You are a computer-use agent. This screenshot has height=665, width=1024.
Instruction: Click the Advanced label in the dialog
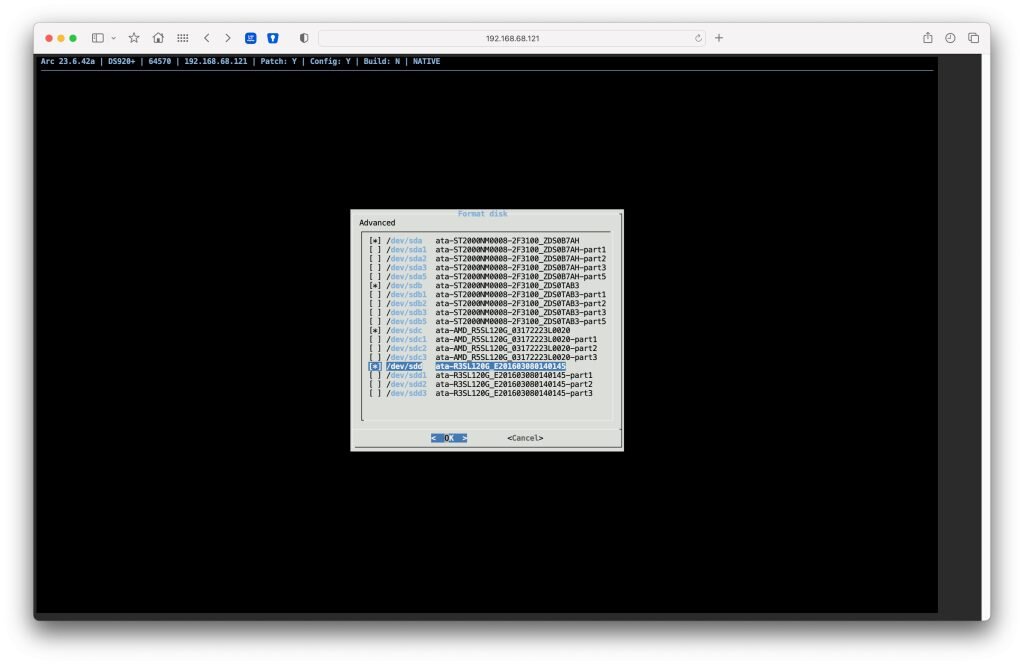[377, 223]
